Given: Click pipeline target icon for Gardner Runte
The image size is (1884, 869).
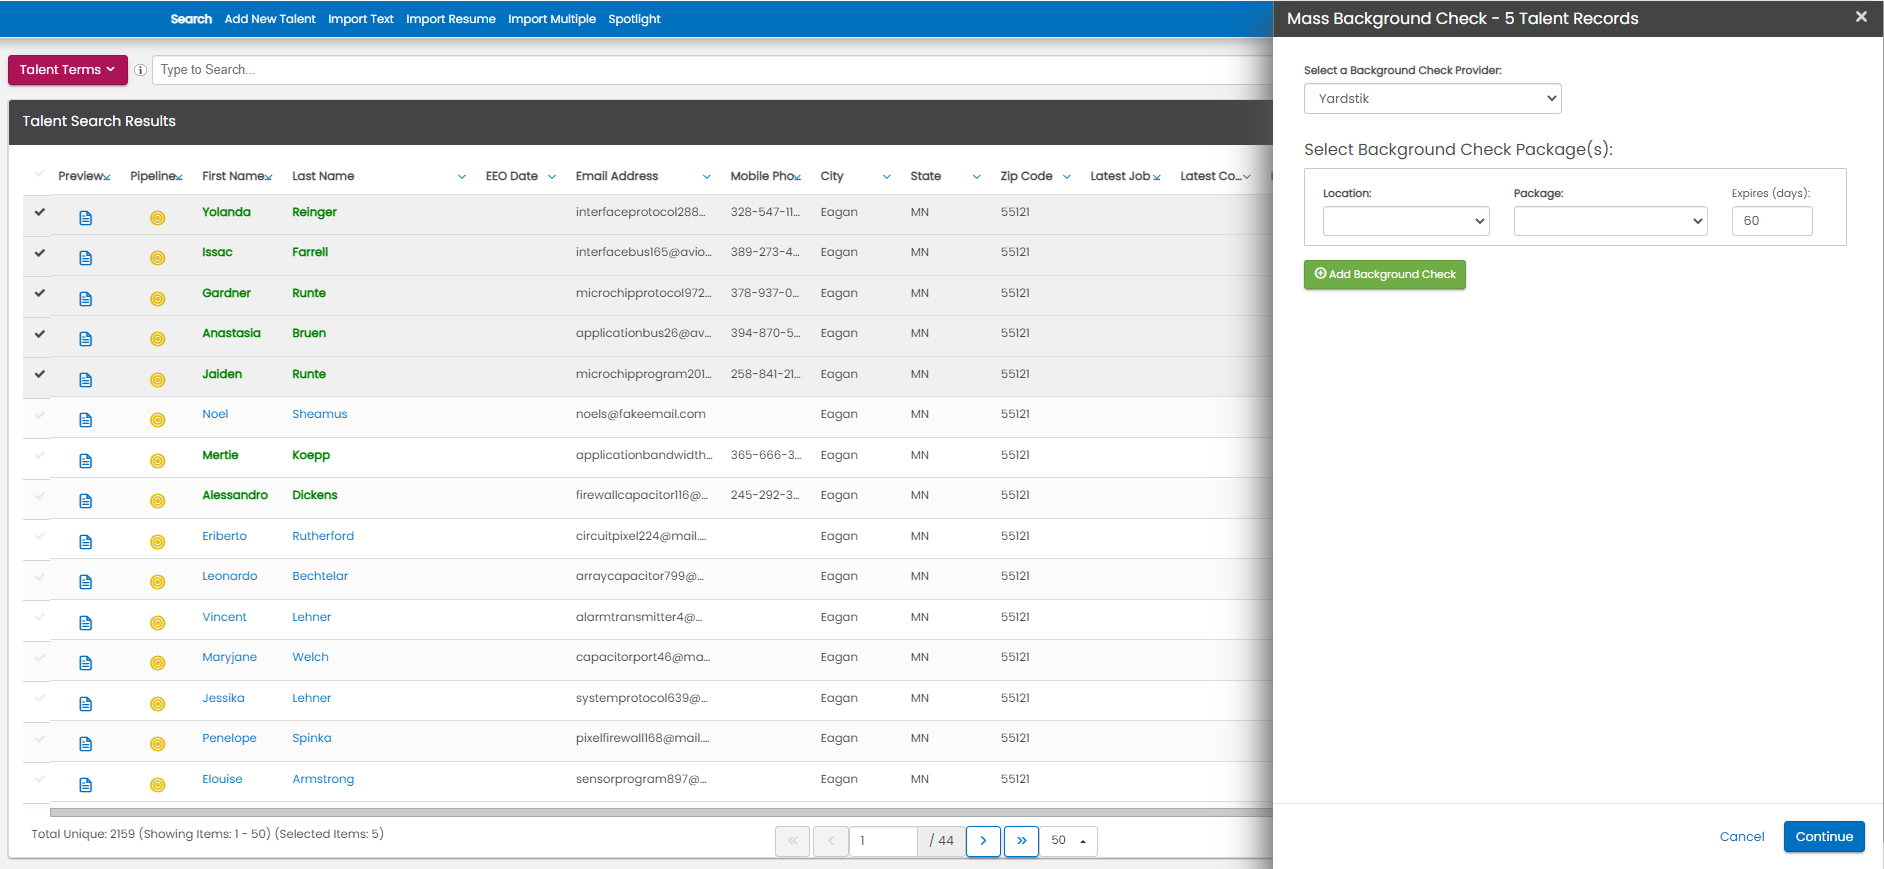Looking at the screenshot, I should (158, 299).
